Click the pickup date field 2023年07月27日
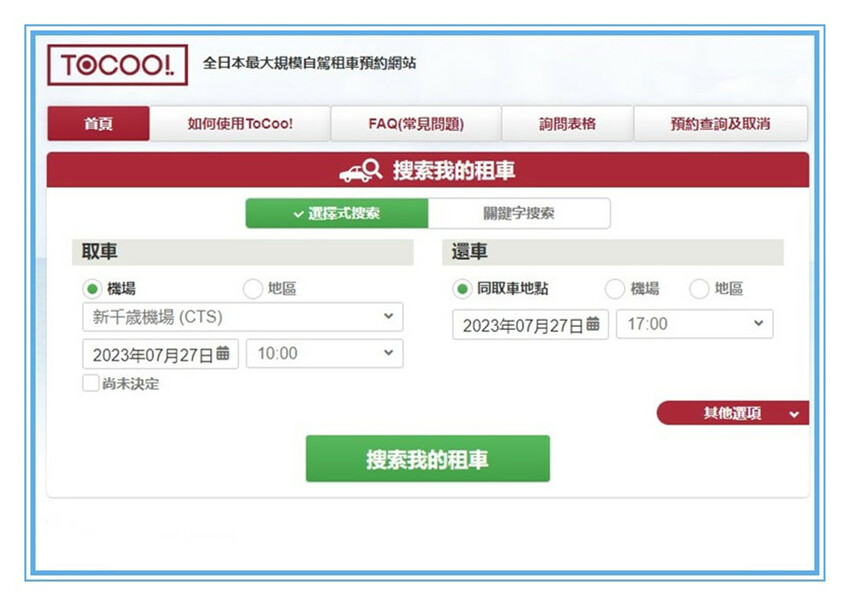The width and height of the screenshot is (850, 606). click(152, 354)
